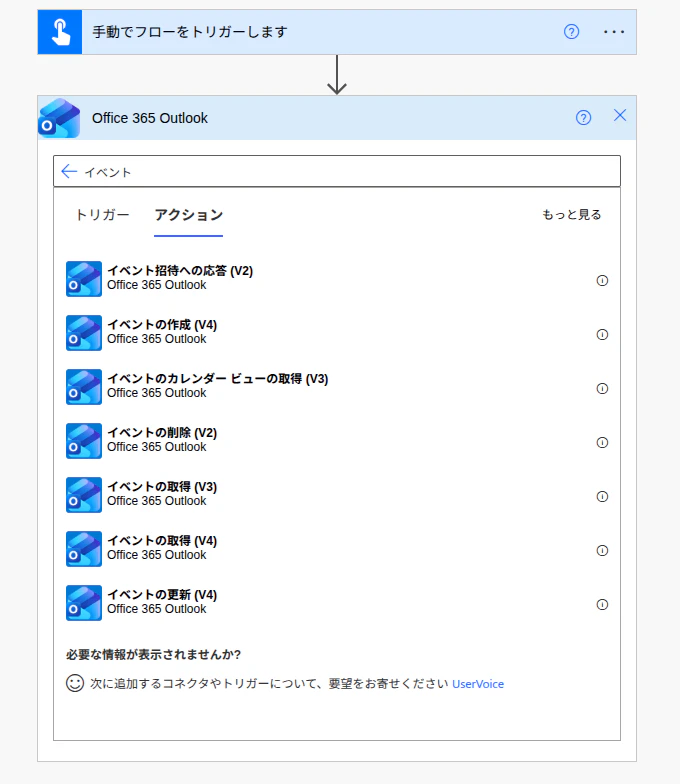Image resolution: width=680 pixels, height=784 pixels.
Task: Select action イベント招待への応答 (V2)
Action: pos(337,278)
